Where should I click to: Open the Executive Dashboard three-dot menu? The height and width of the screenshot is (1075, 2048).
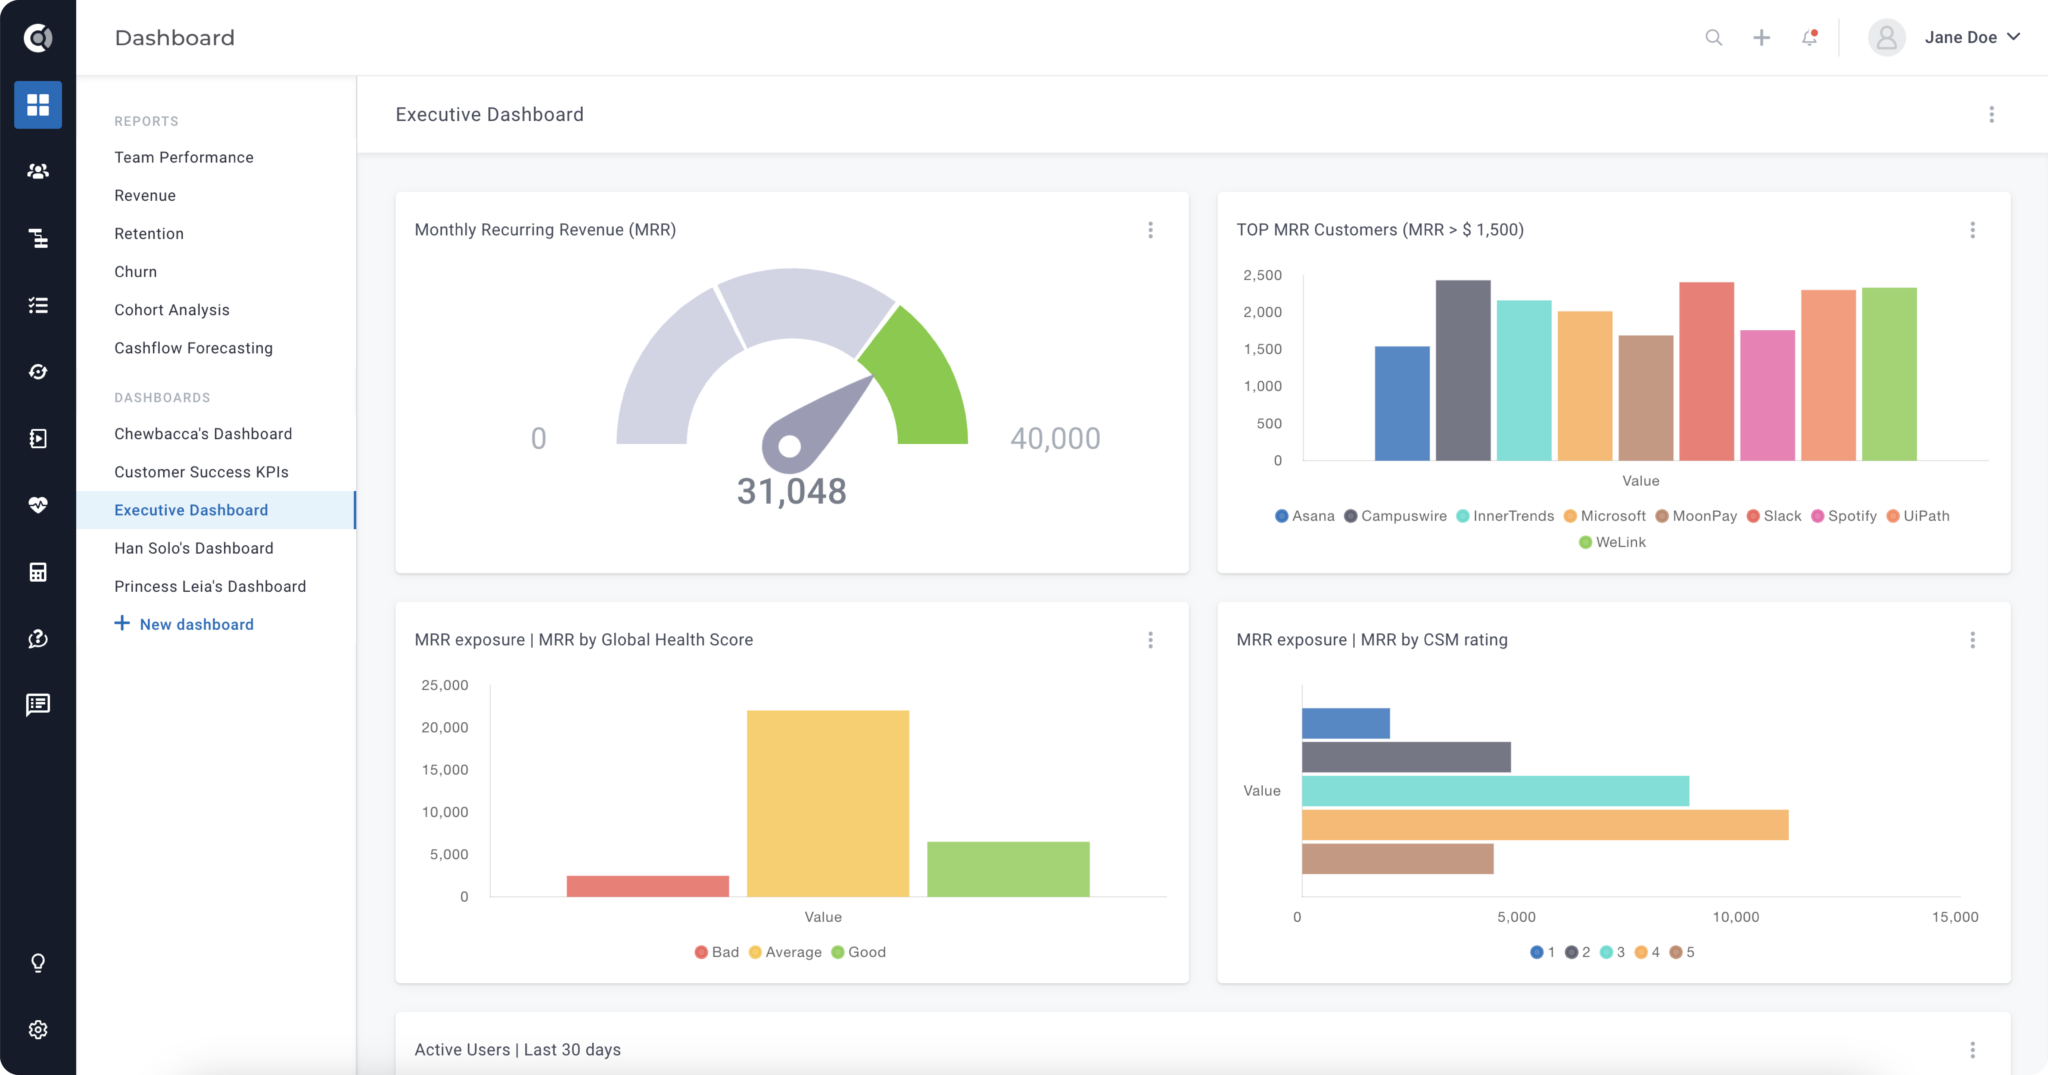click(1991, 114)
